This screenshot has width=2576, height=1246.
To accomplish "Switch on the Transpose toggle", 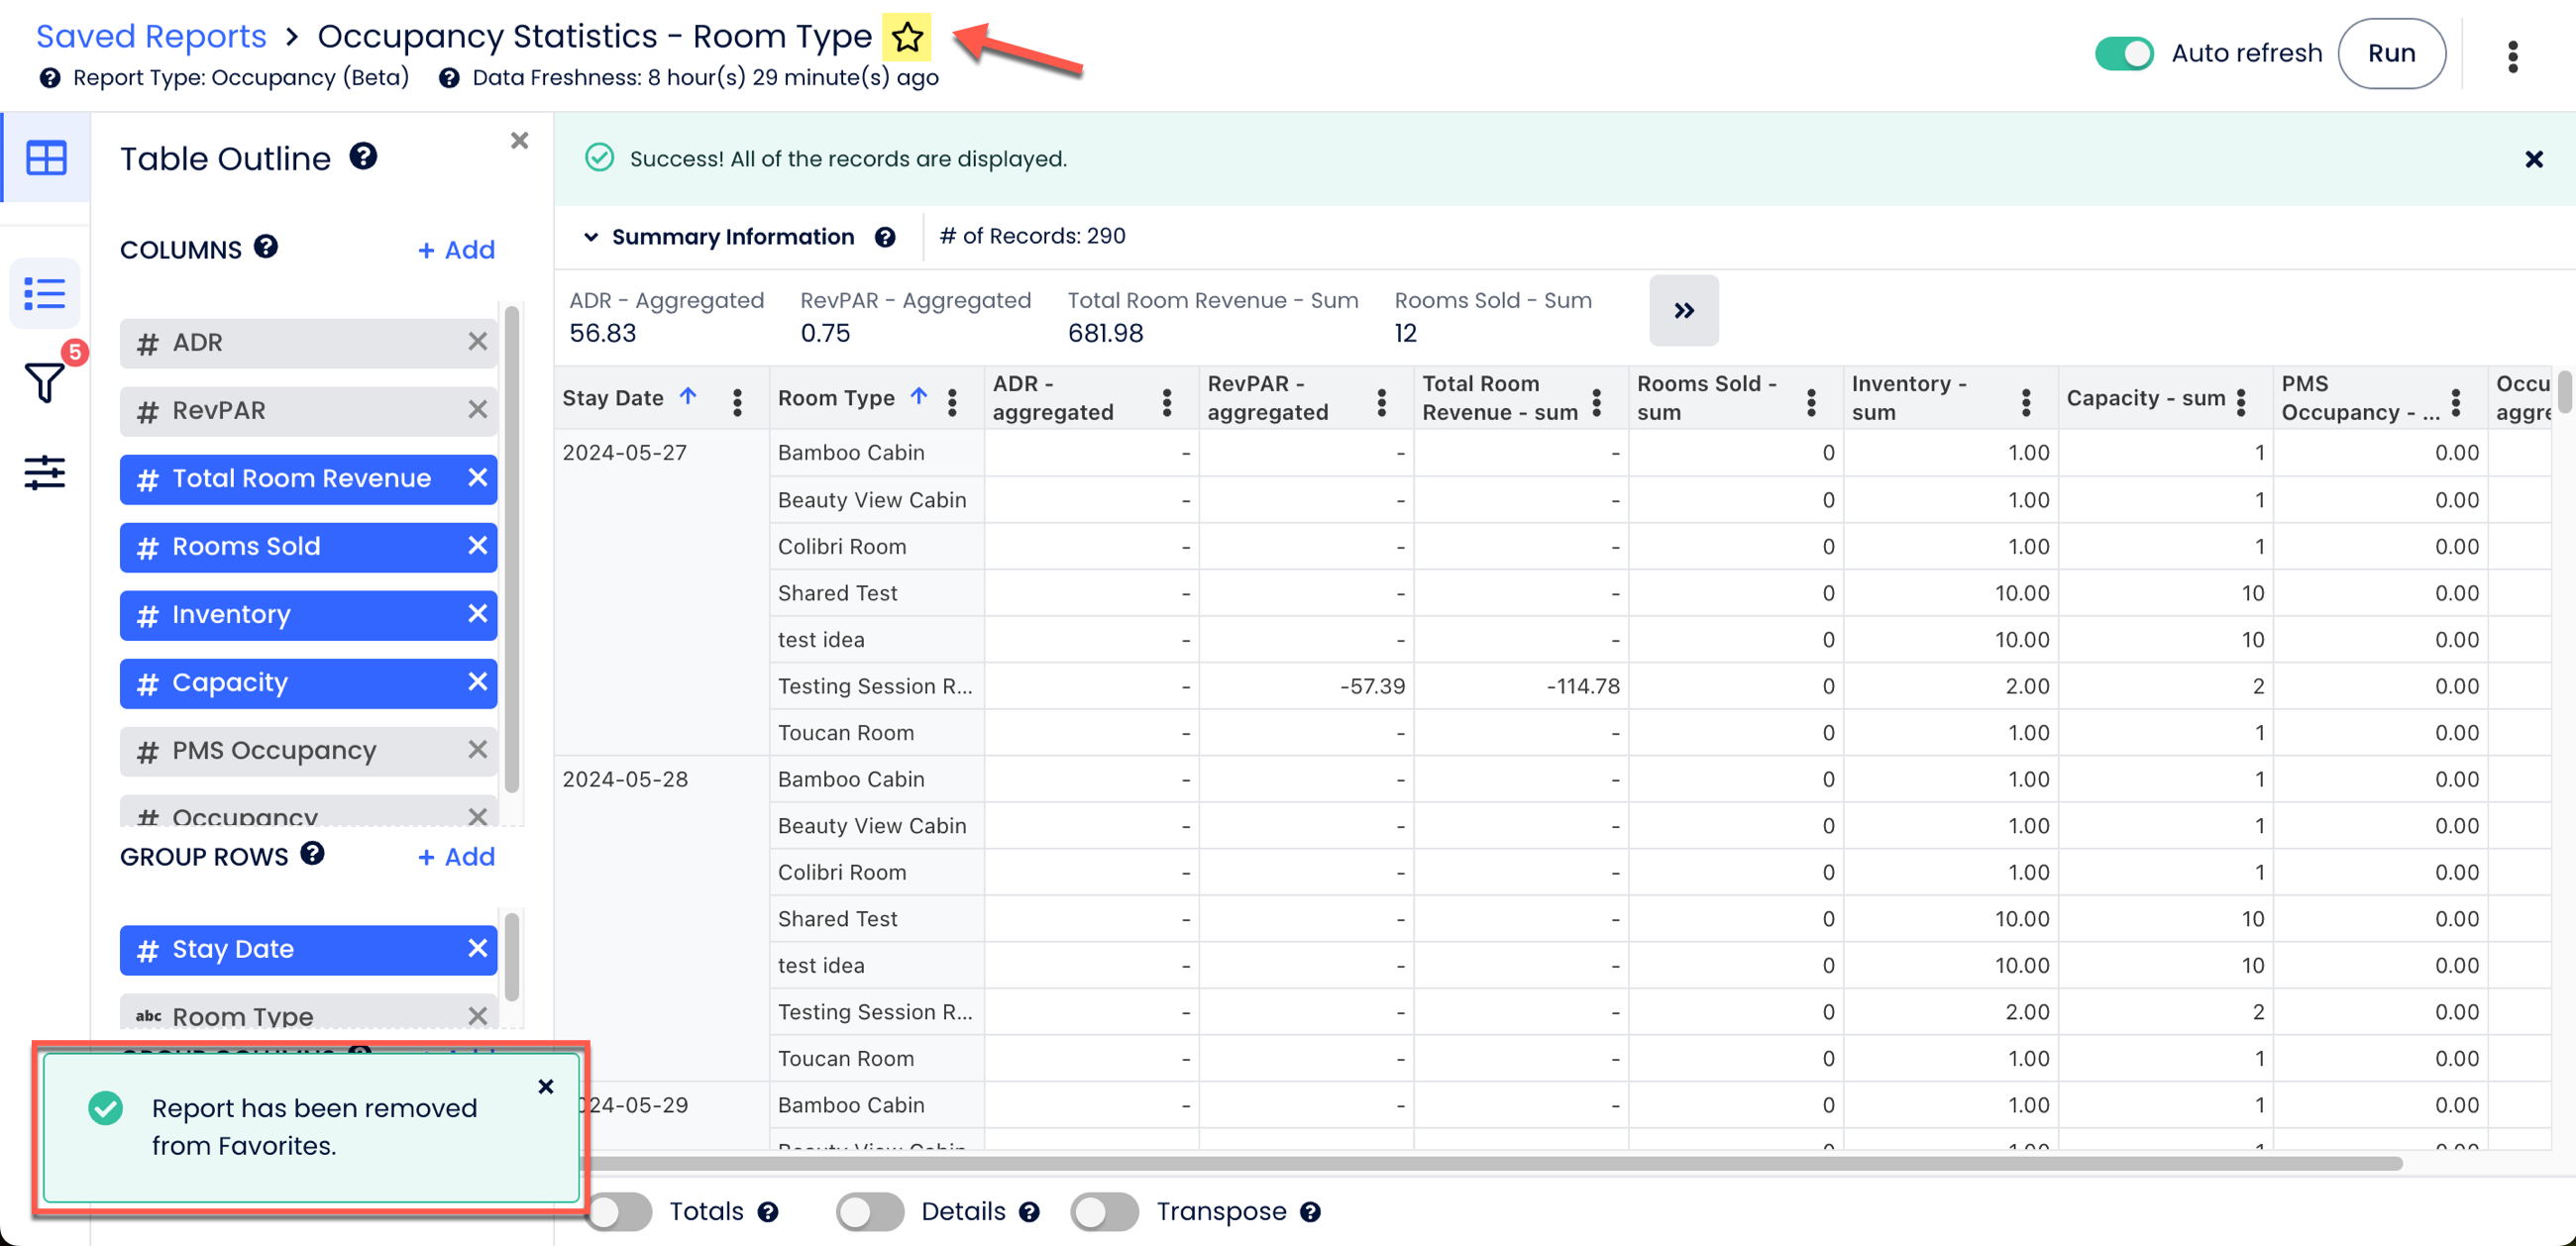I will (1104, 1211).
